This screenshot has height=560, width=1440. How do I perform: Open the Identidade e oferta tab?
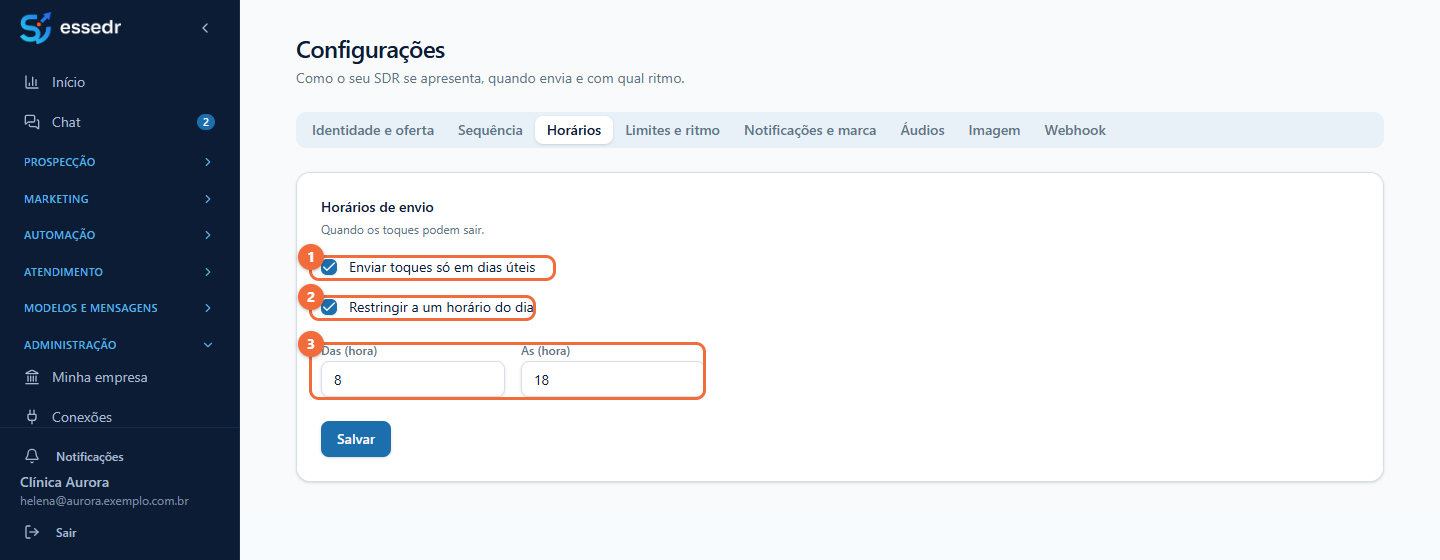point(373,130)
